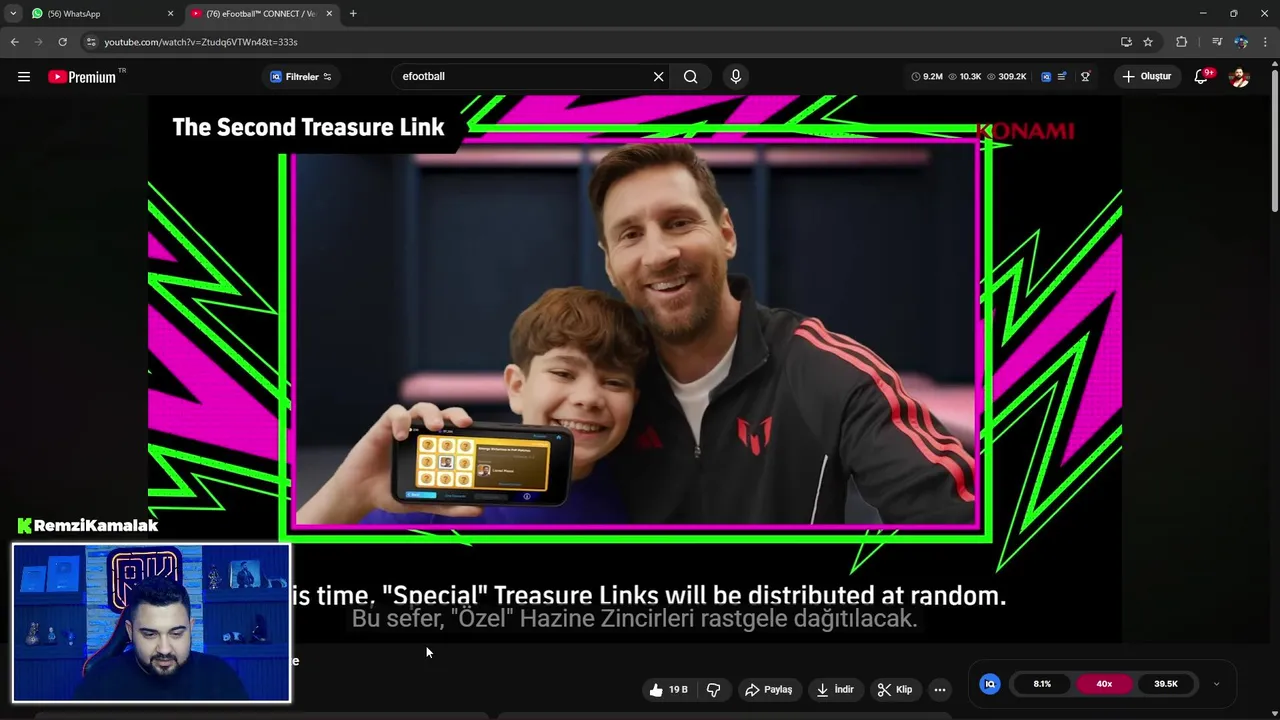This screenshot has width=1280, height=720.
Task: Click the install app icon in address bar
Action: pyautogui.click(x=1126, y=42)
